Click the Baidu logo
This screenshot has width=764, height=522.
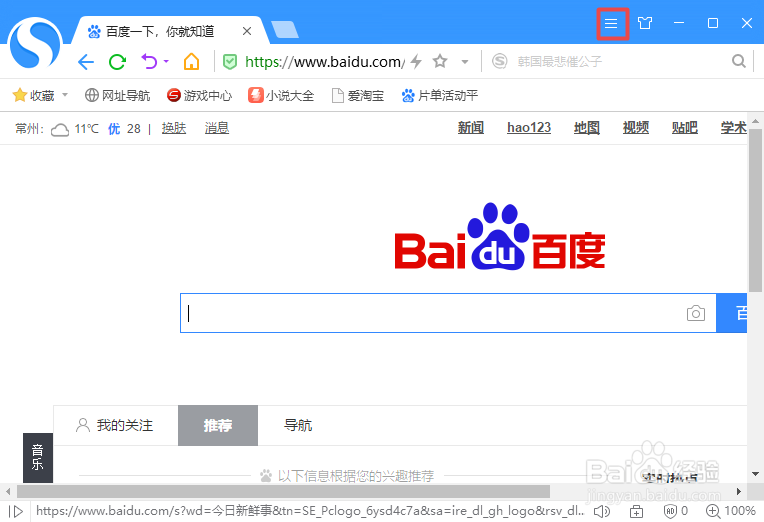500,236
